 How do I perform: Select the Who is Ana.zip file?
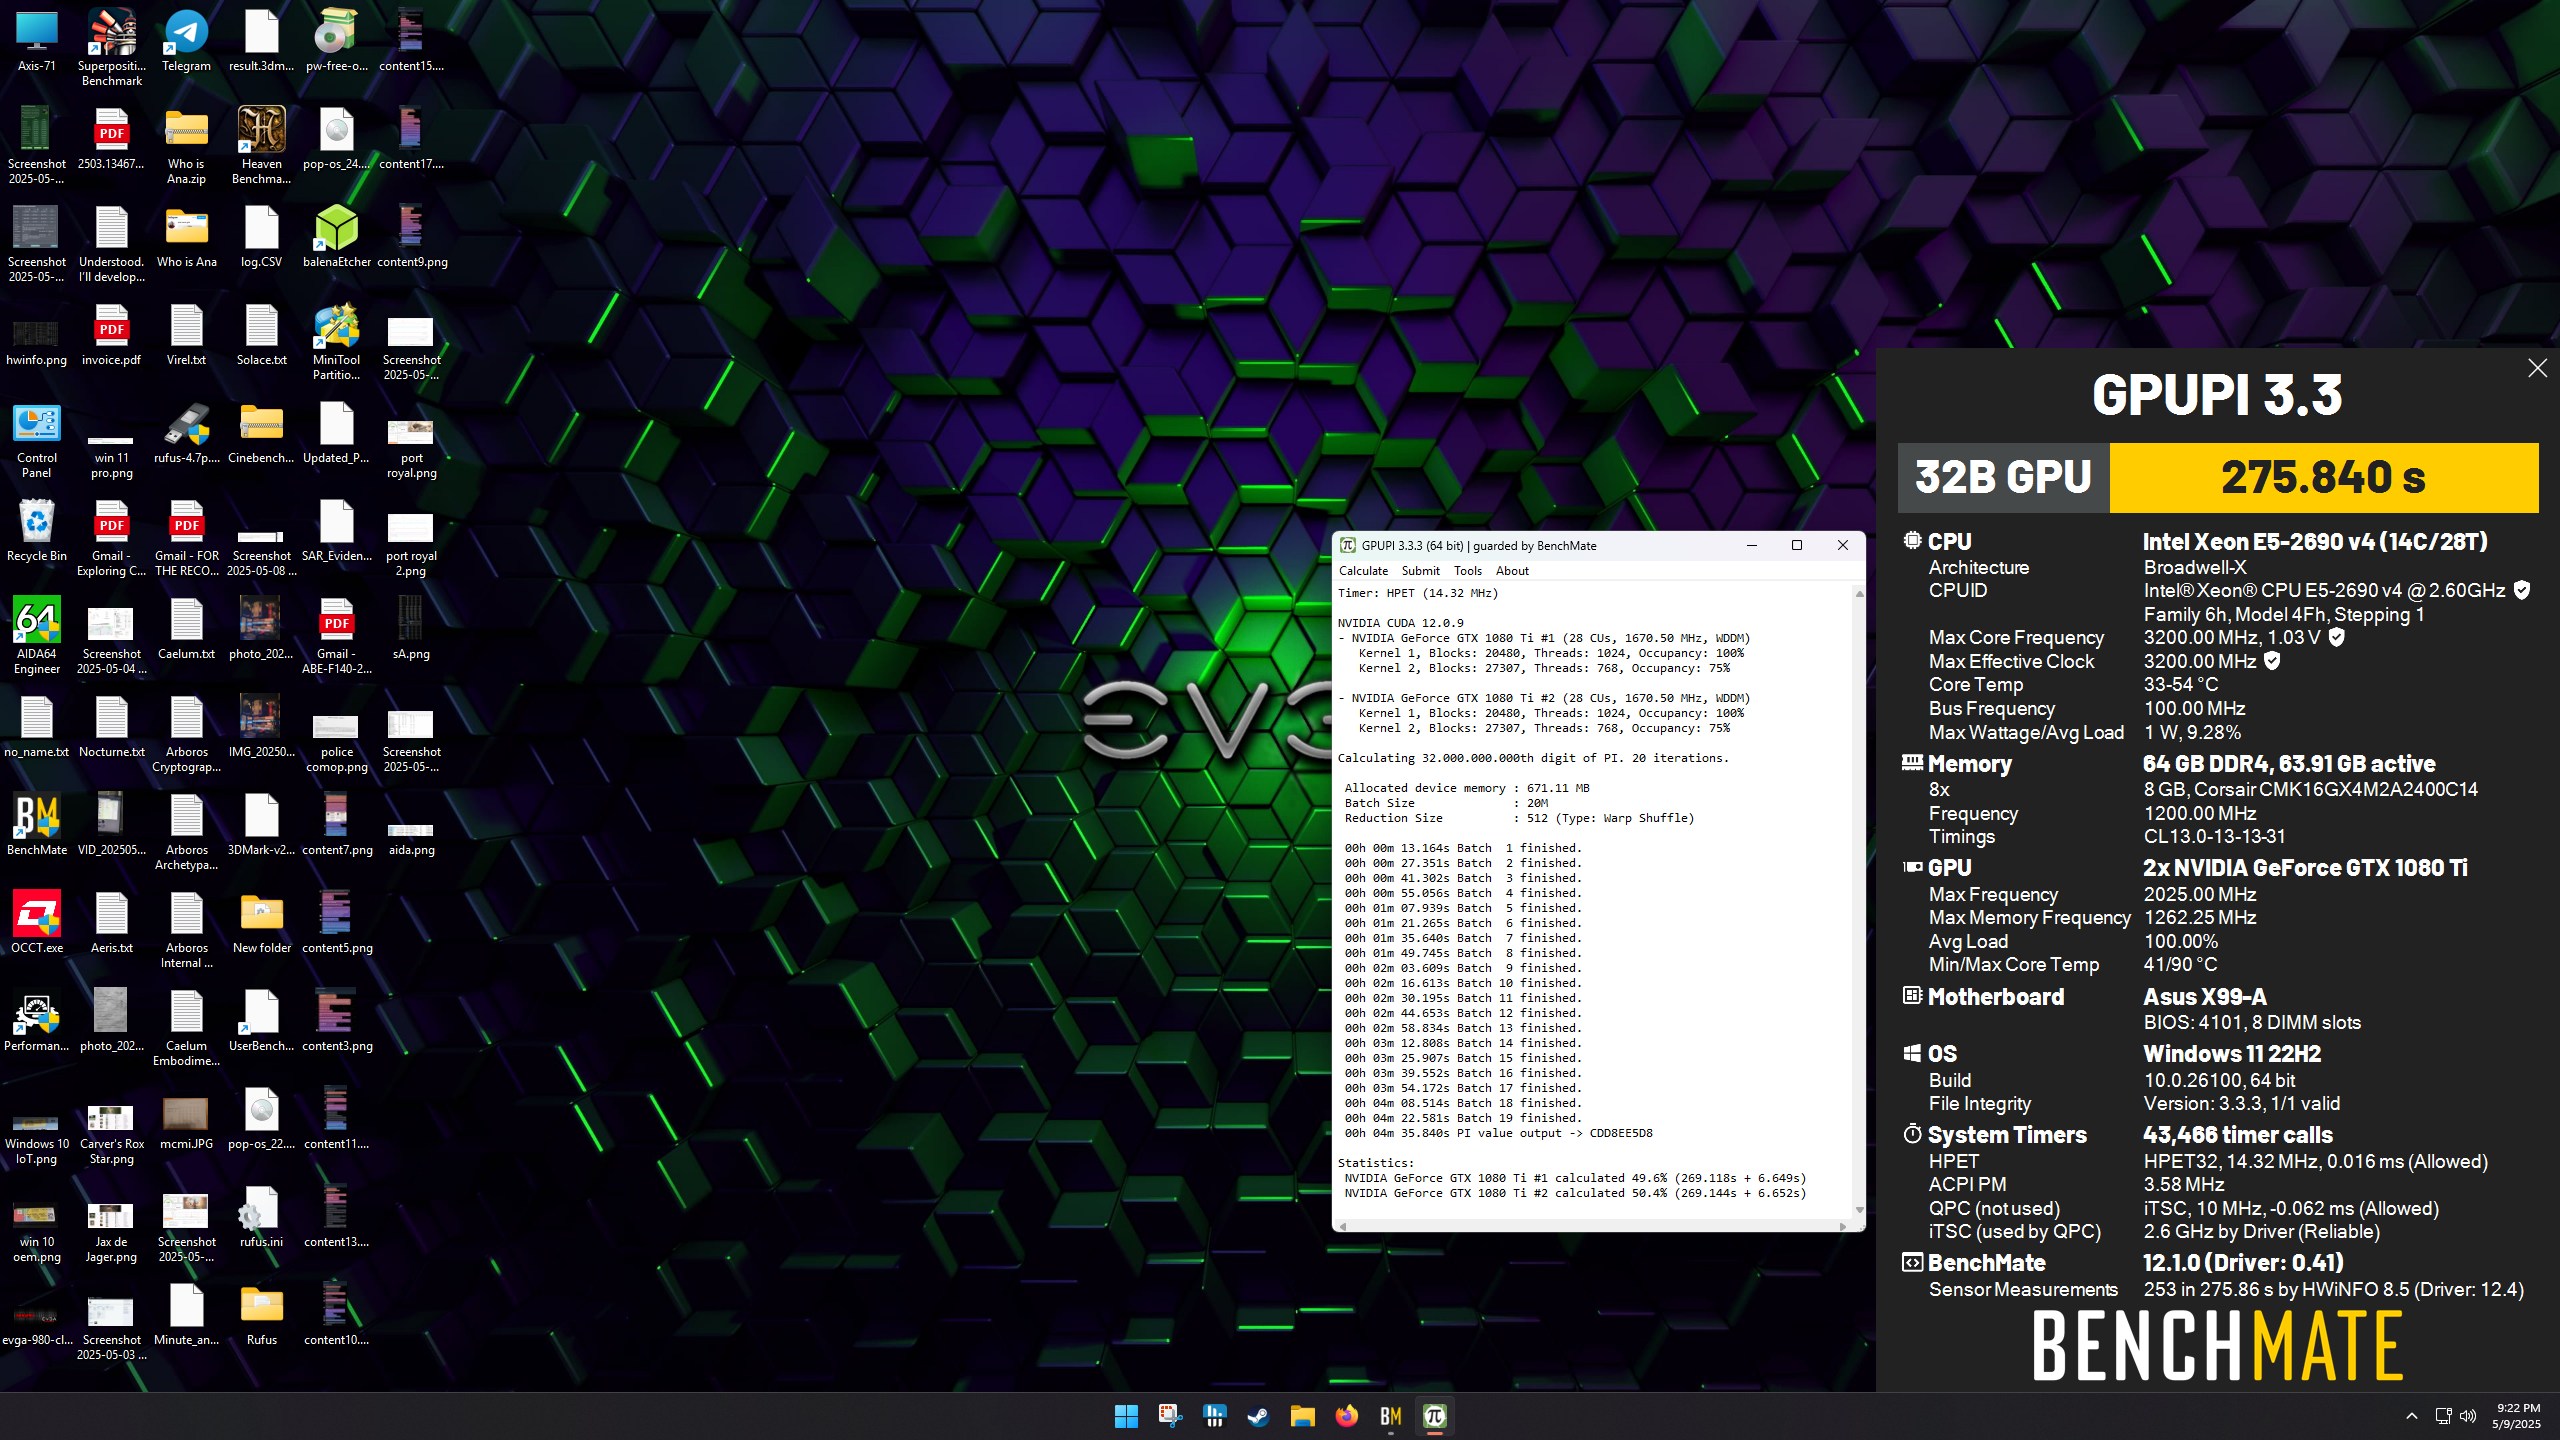[186, 145]
